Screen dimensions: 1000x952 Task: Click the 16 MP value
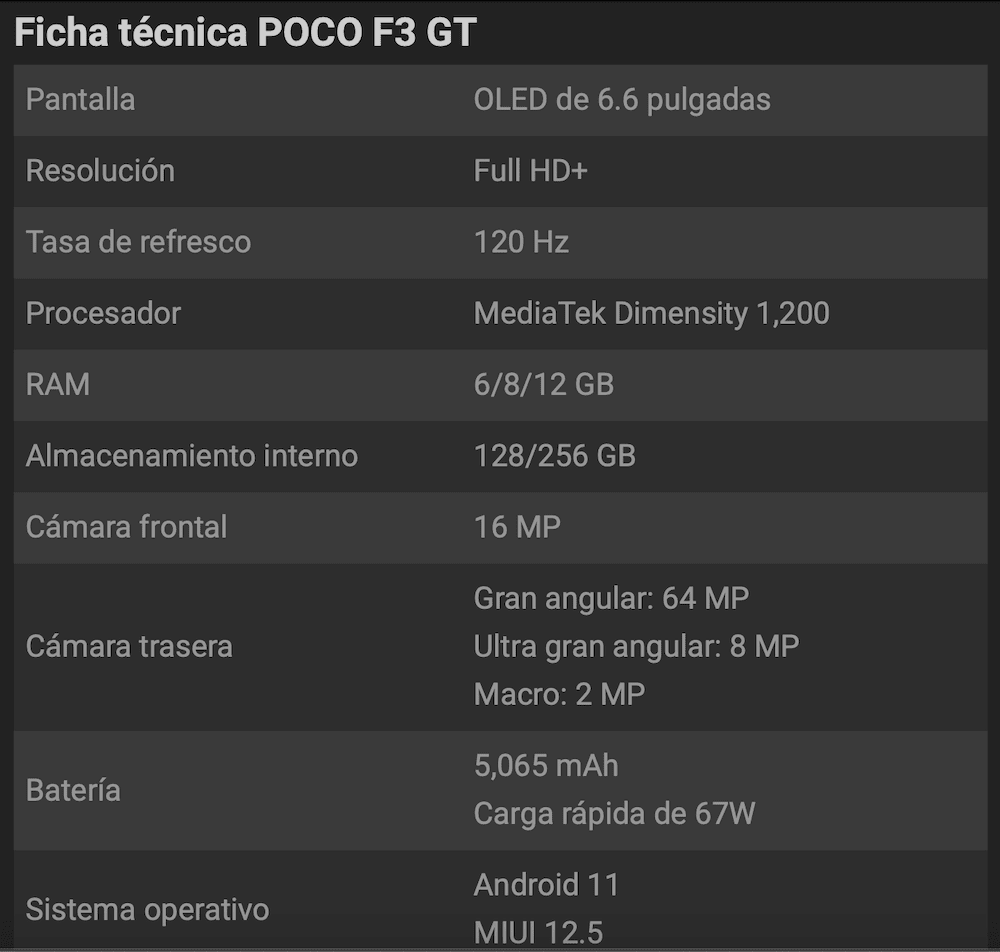[517, 527]
